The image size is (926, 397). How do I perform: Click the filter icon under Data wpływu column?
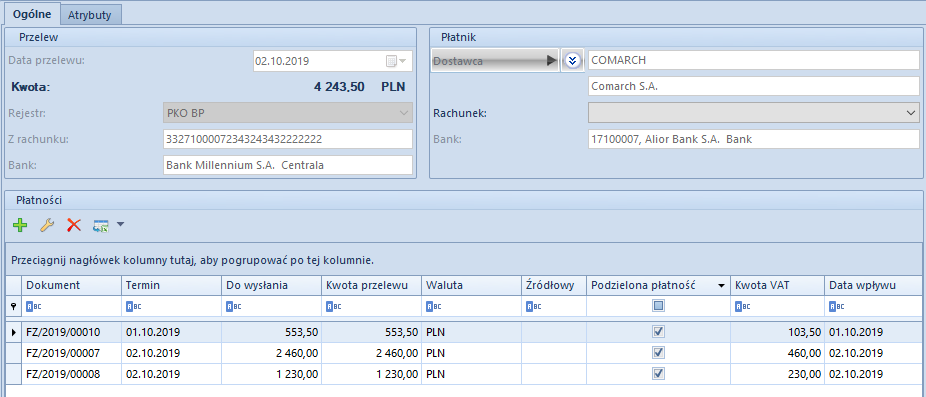[x=836, y=306]
